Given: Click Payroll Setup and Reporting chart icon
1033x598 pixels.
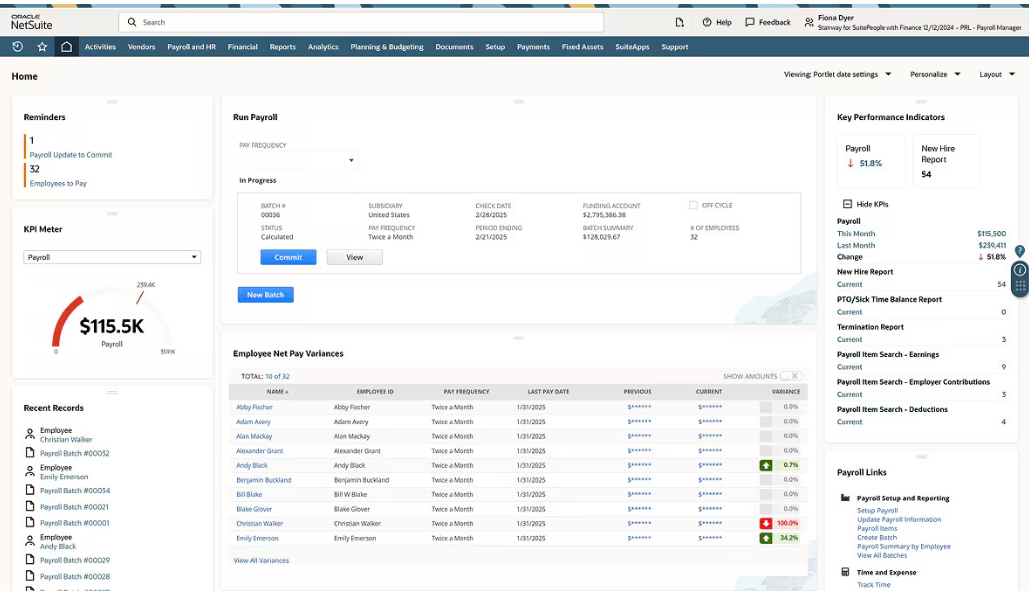Looking at the screenshot, I should [845, 498].
